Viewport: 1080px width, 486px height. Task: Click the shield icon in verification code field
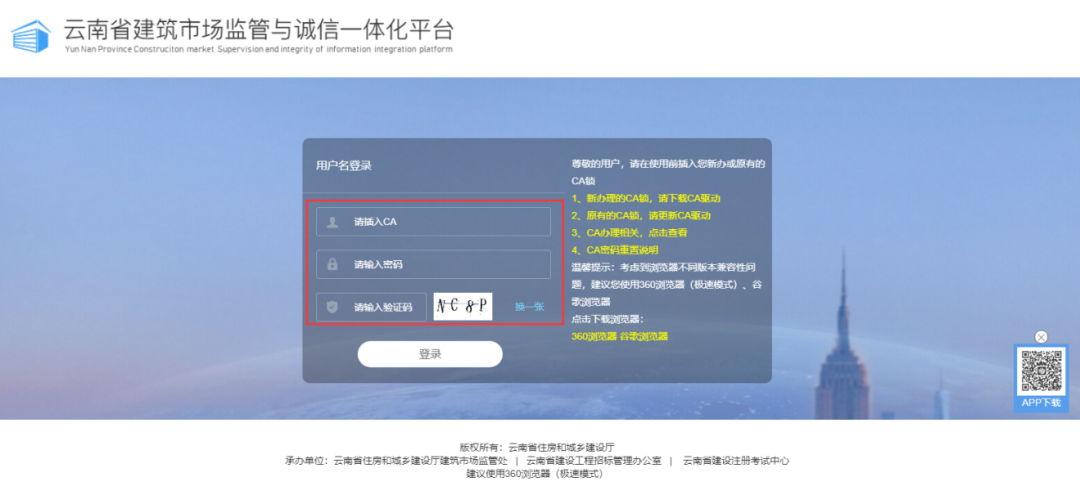pos(332,307)
